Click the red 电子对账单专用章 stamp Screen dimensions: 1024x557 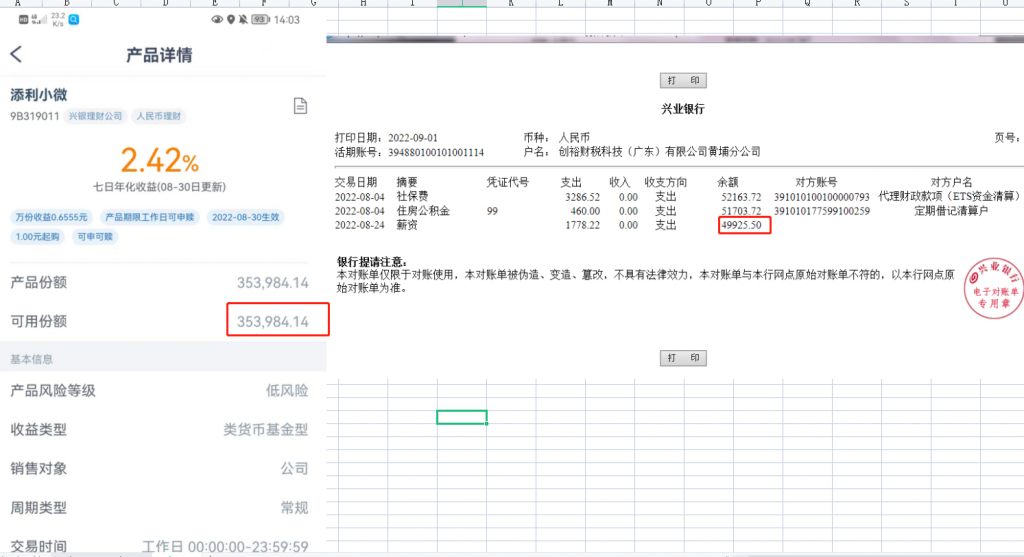tap(994, 288)
